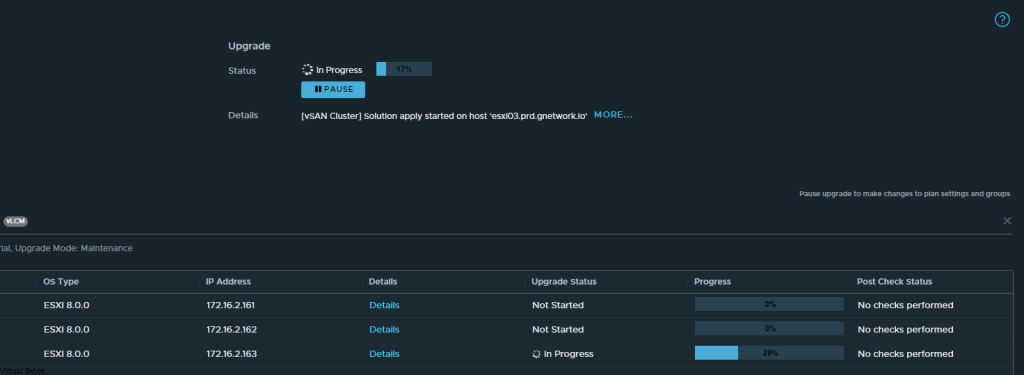1024x375 pixels.
Task: Sort by OS Type column header
Action: (61, 282)
